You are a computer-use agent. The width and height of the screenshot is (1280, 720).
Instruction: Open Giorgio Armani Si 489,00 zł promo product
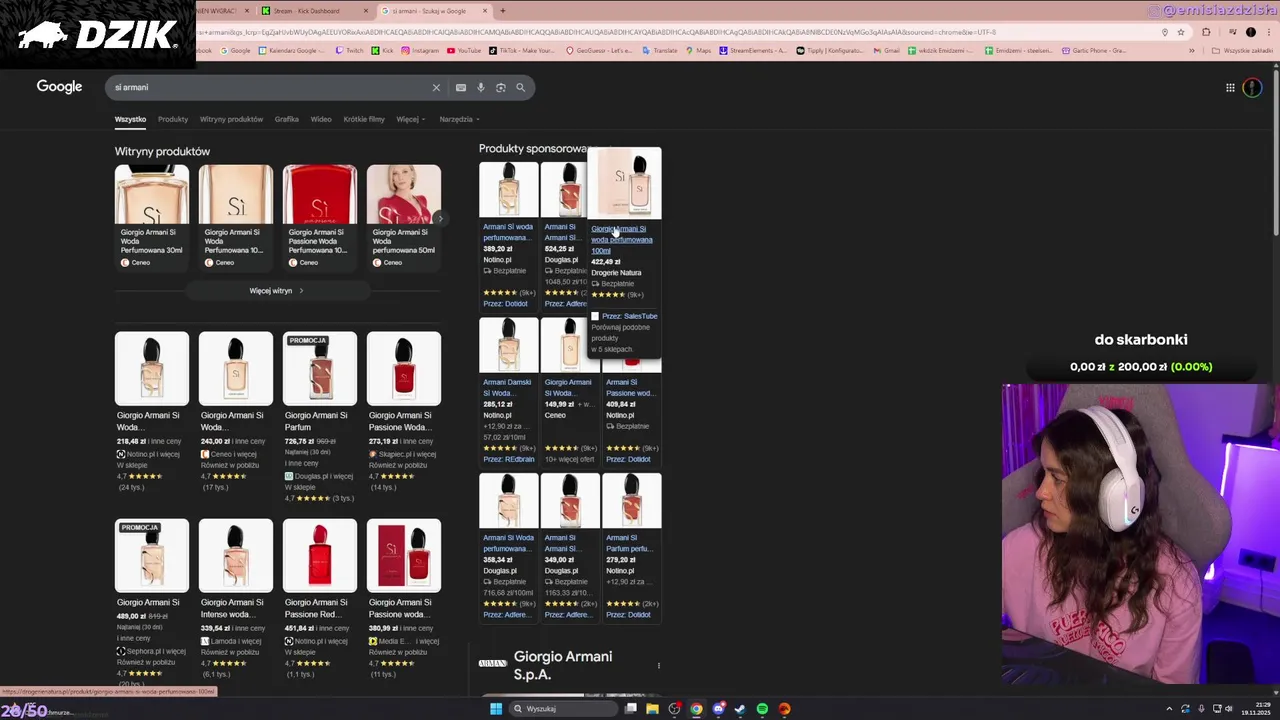pos(152,603)
